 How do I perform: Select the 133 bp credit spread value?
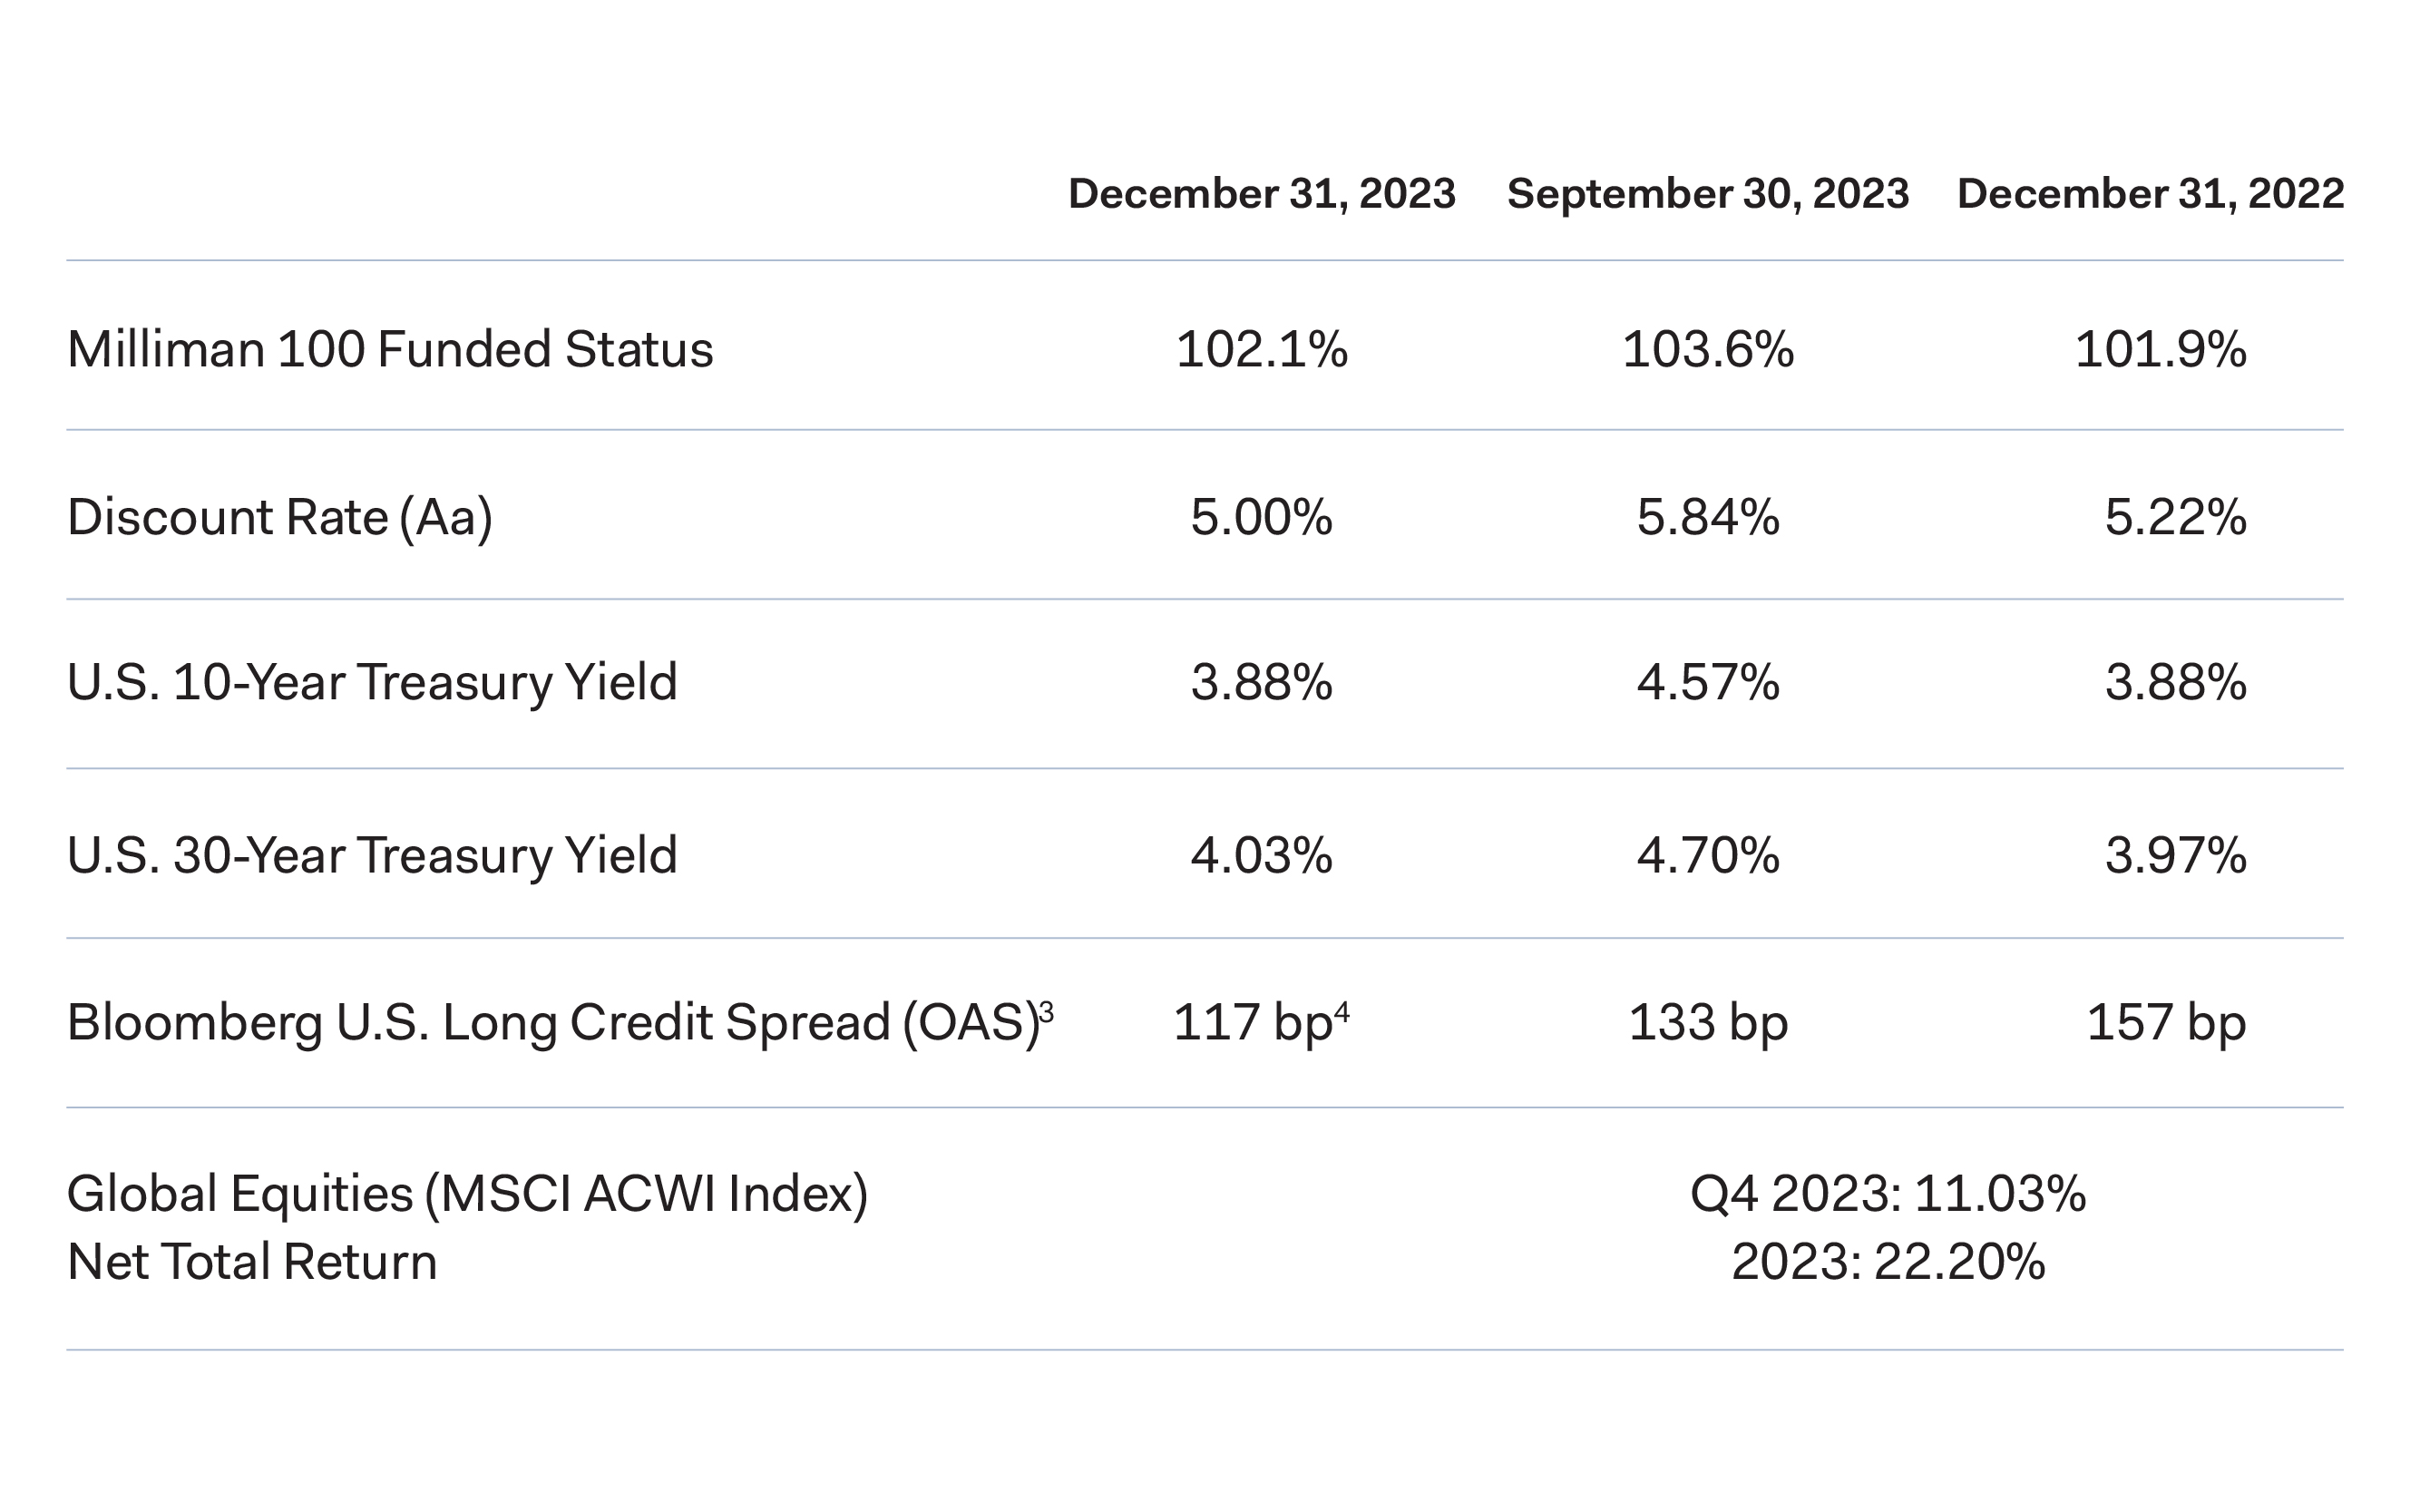[1707, 1023]
